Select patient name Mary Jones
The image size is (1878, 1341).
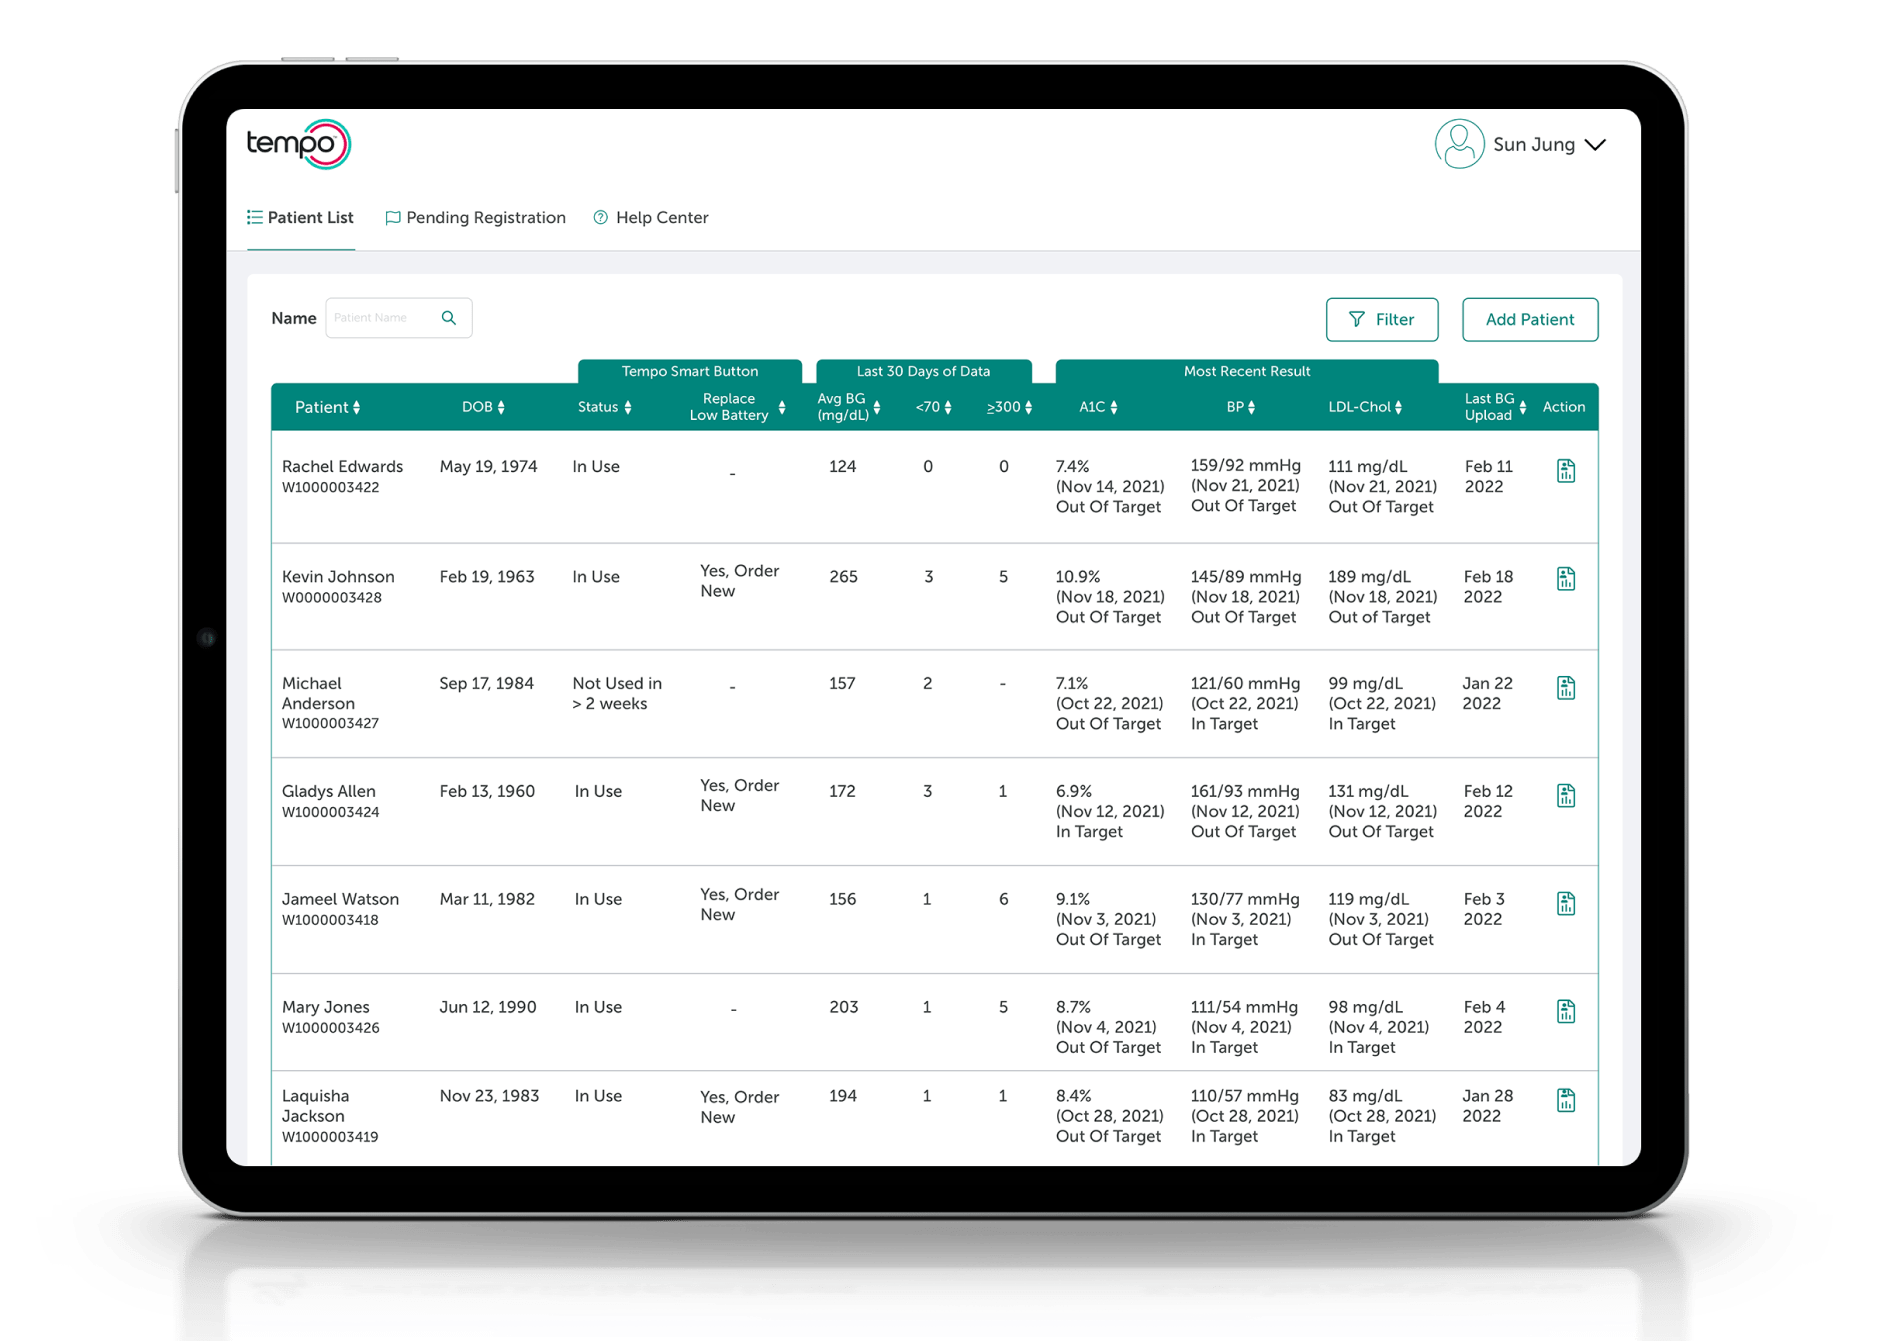point(326,1007)
